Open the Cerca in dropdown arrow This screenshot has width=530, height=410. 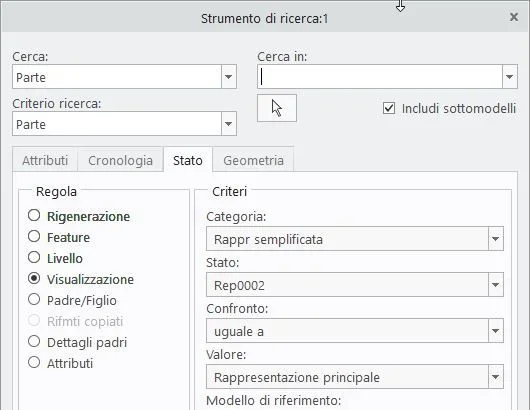coord(510,77)
